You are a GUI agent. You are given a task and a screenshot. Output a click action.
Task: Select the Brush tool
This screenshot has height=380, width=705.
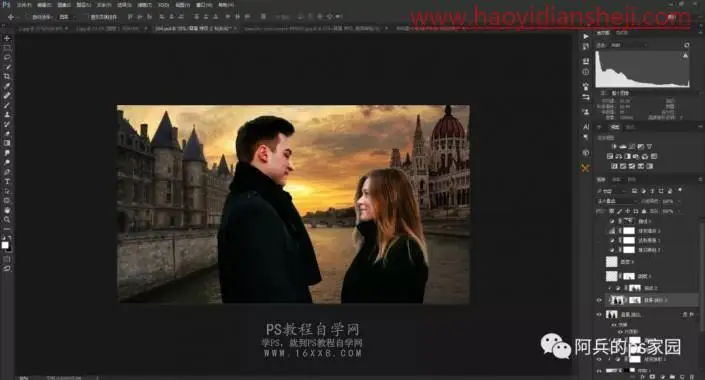[7, 105]
